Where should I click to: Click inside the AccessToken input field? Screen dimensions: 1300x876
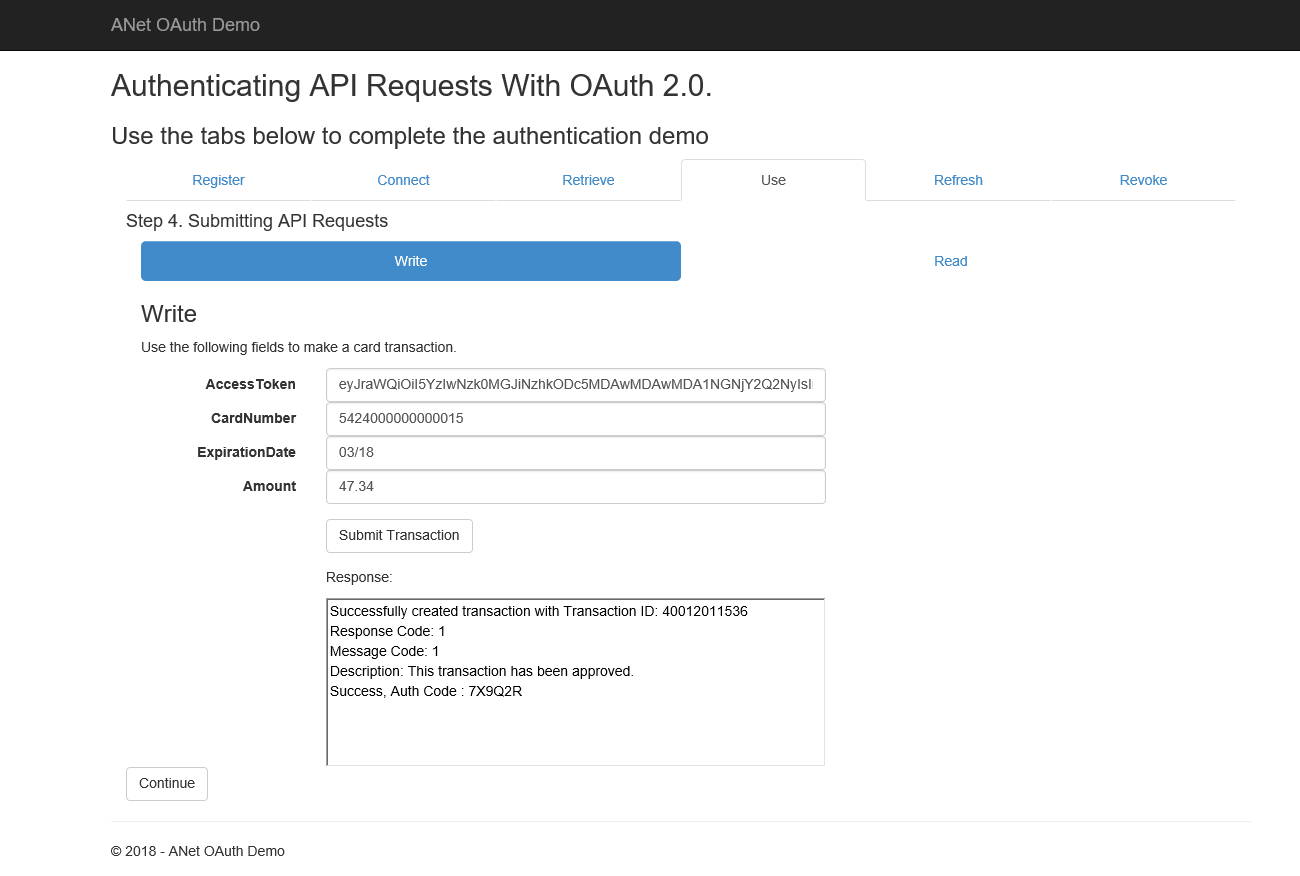coord(575,384)
